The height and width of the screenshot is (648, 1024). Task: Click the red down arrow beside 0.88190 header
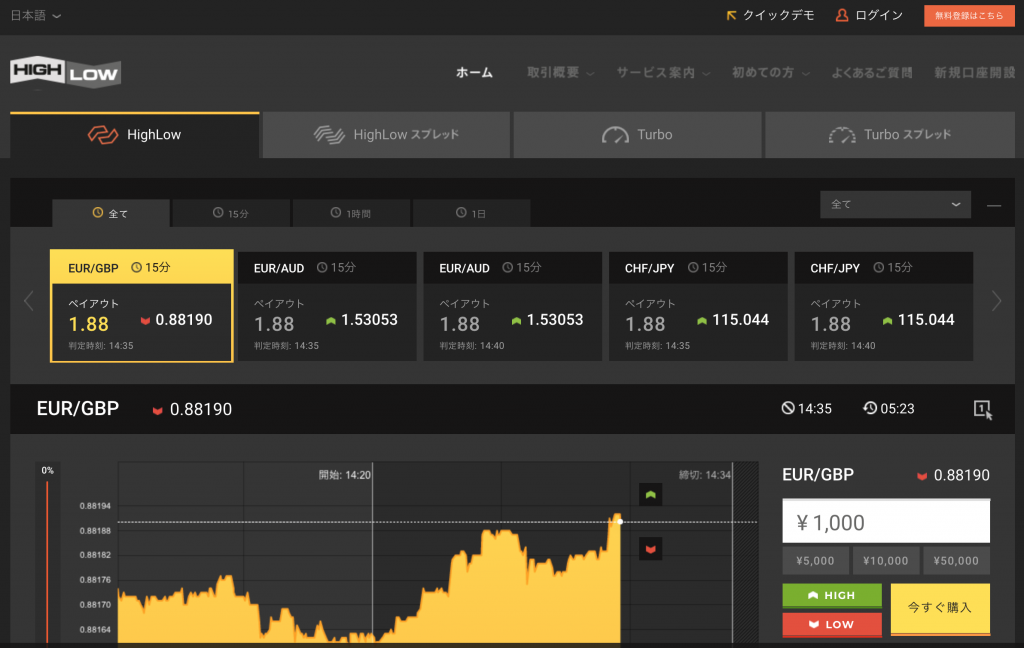(157, 410)
